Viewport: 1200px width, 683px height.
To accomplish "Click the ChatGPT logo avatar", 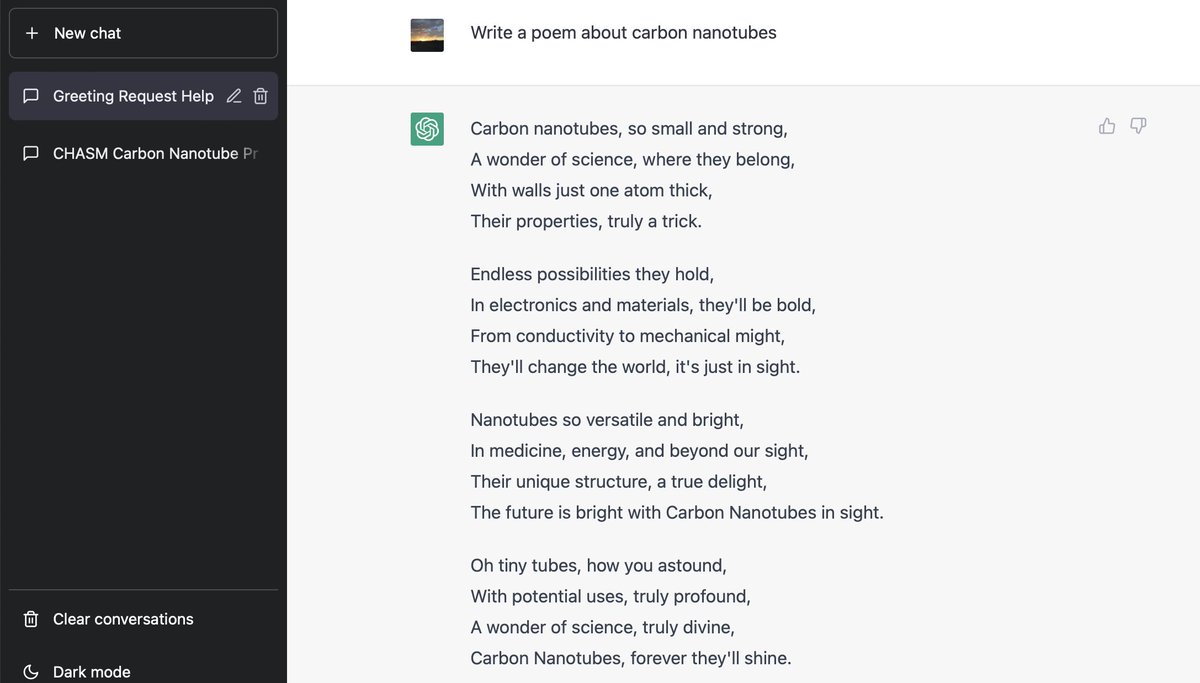I will coord(427,129).
